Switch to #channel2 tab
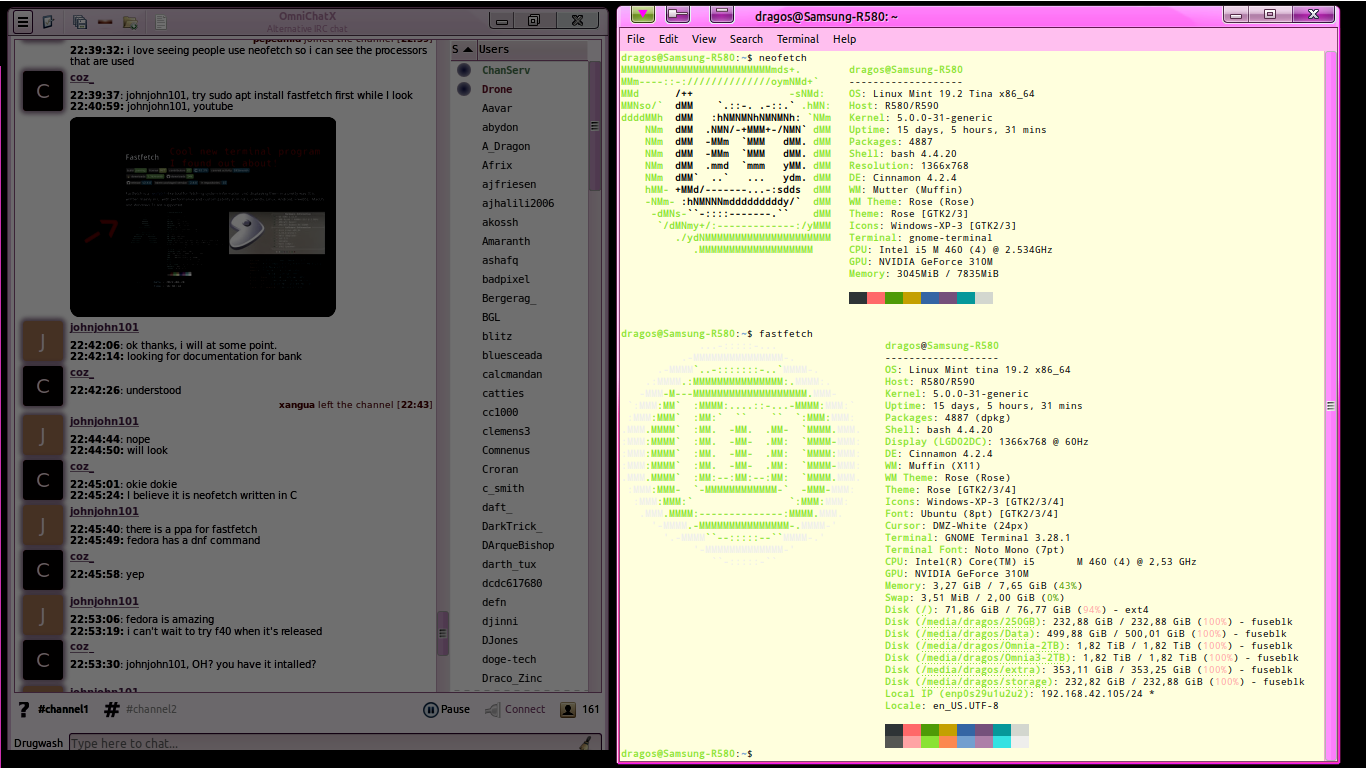This screenshot has width=1366, height=768. click(151, 709)
